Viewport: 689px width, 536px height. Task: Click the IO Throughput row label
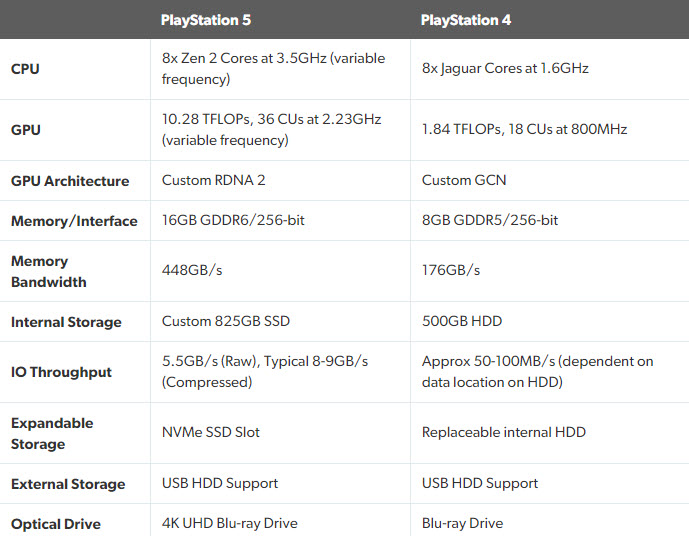61,372
